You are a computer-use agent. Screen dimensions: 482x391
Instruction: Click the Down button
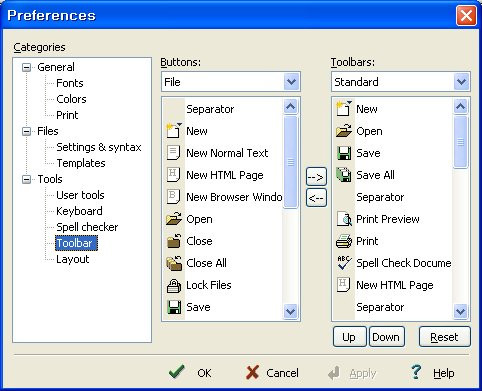pos(387,337)
